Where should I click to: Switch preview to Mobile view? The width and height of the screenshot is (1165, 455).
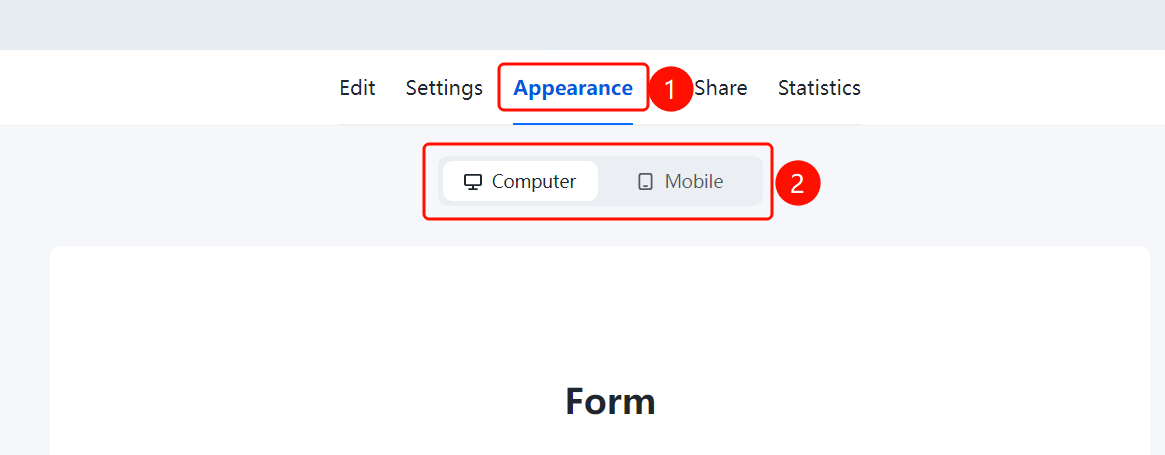pos(680,181)
